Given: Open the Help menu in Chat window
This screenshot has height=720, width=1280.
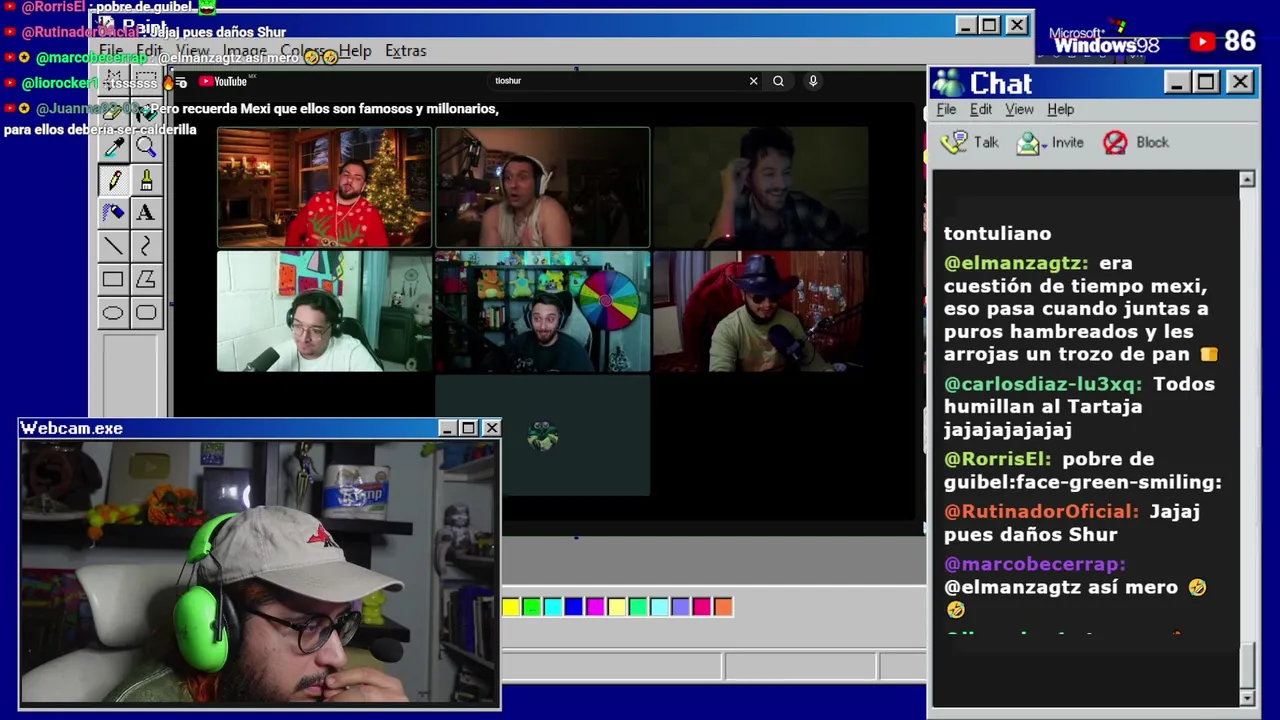Looking at the screenshot, I should pyautogui.click(x=1060, y=110).
